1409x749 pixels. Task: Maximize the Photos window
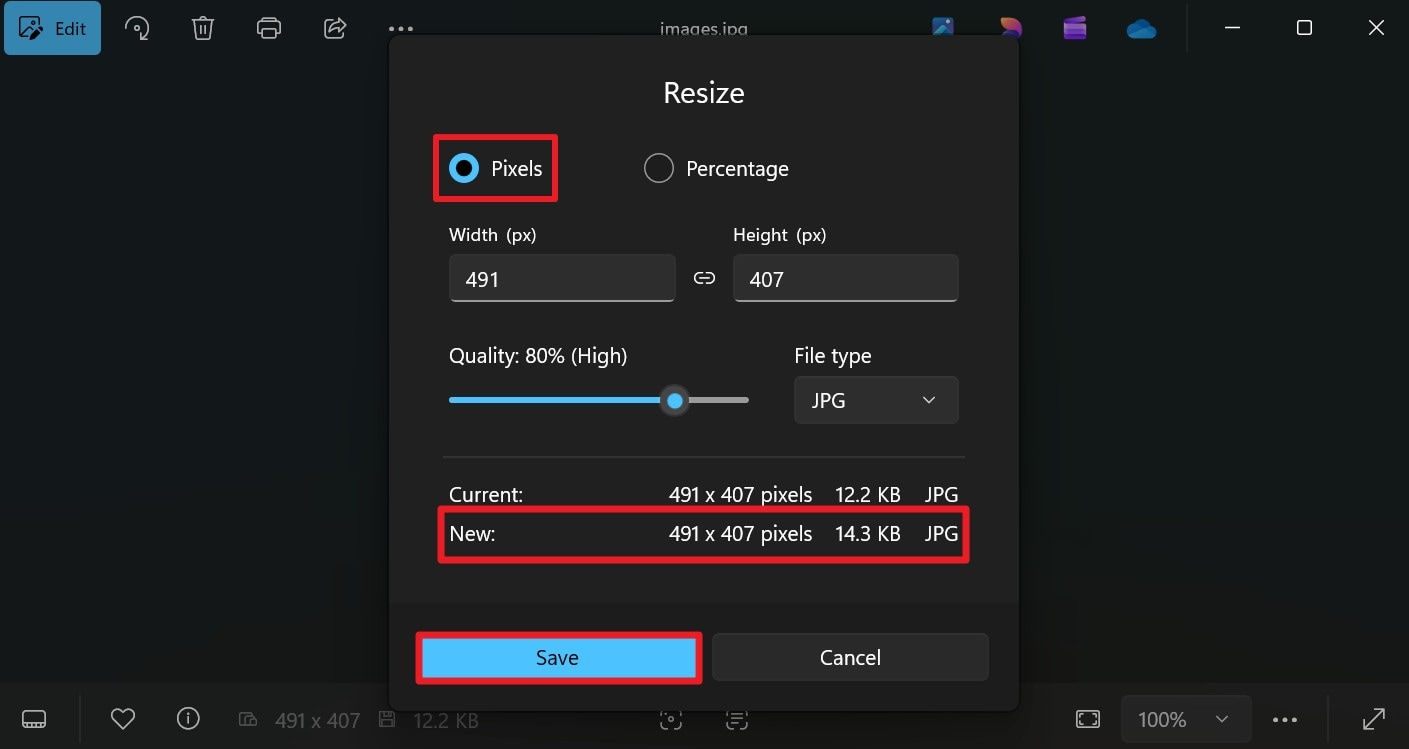pos(1304,28)
